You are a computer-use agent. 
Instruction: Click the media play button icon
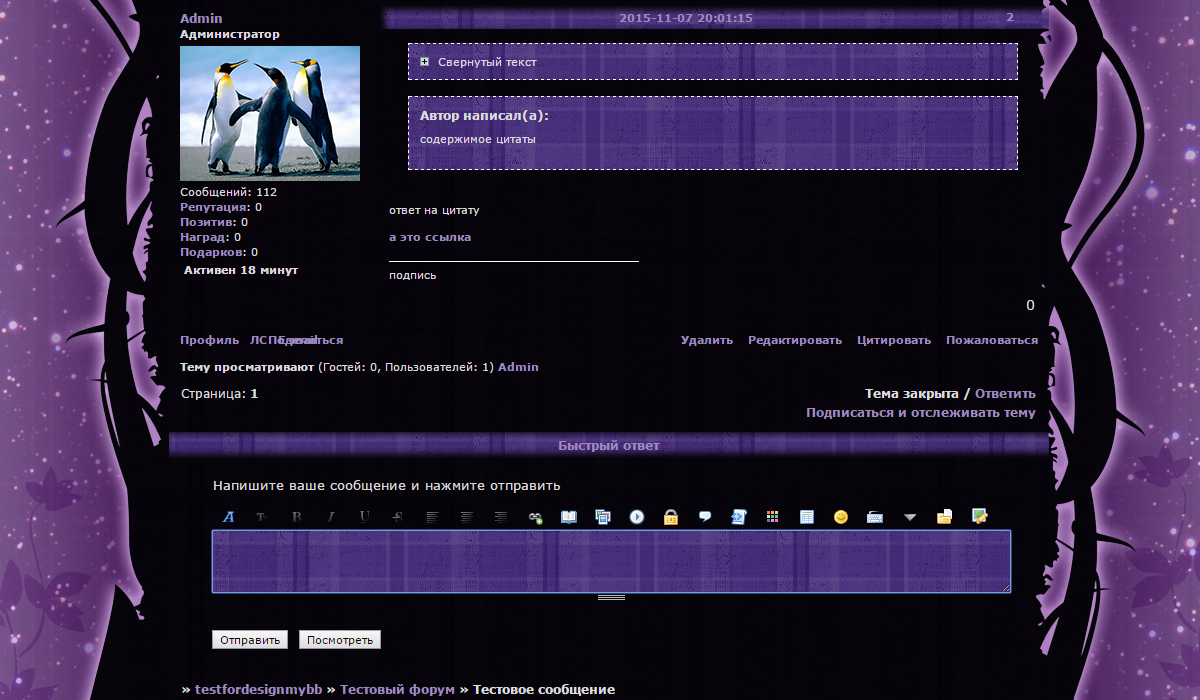(637, 517)
